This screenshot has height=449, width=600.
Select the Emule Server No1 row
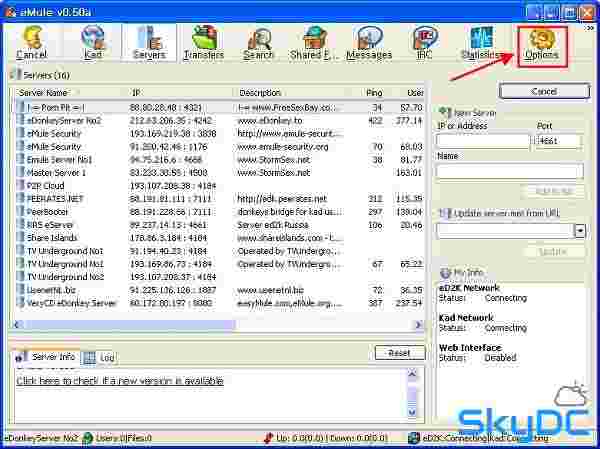point(220,160)
